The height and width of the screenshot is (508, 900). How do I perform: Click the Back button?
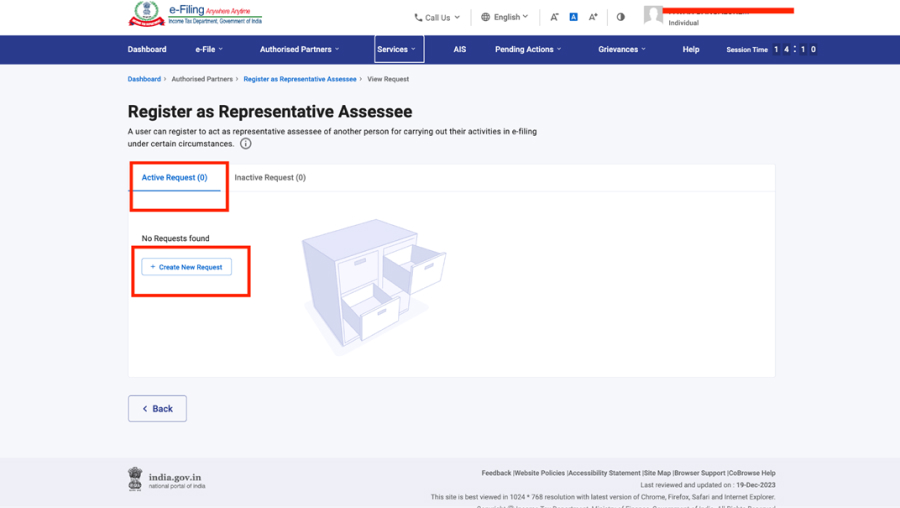pyautogui.click(x=157, y=409)
